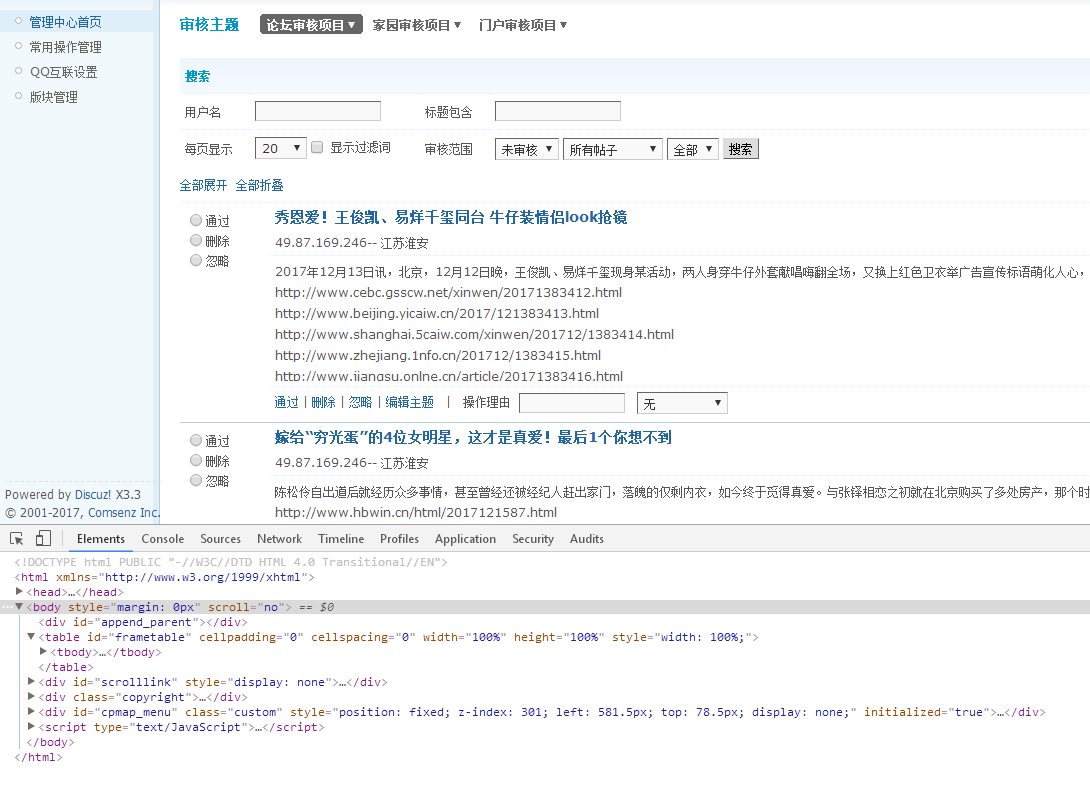Open the 嫁给穷光蛋 post title link
1090x785 pixels.
point(473,437)
